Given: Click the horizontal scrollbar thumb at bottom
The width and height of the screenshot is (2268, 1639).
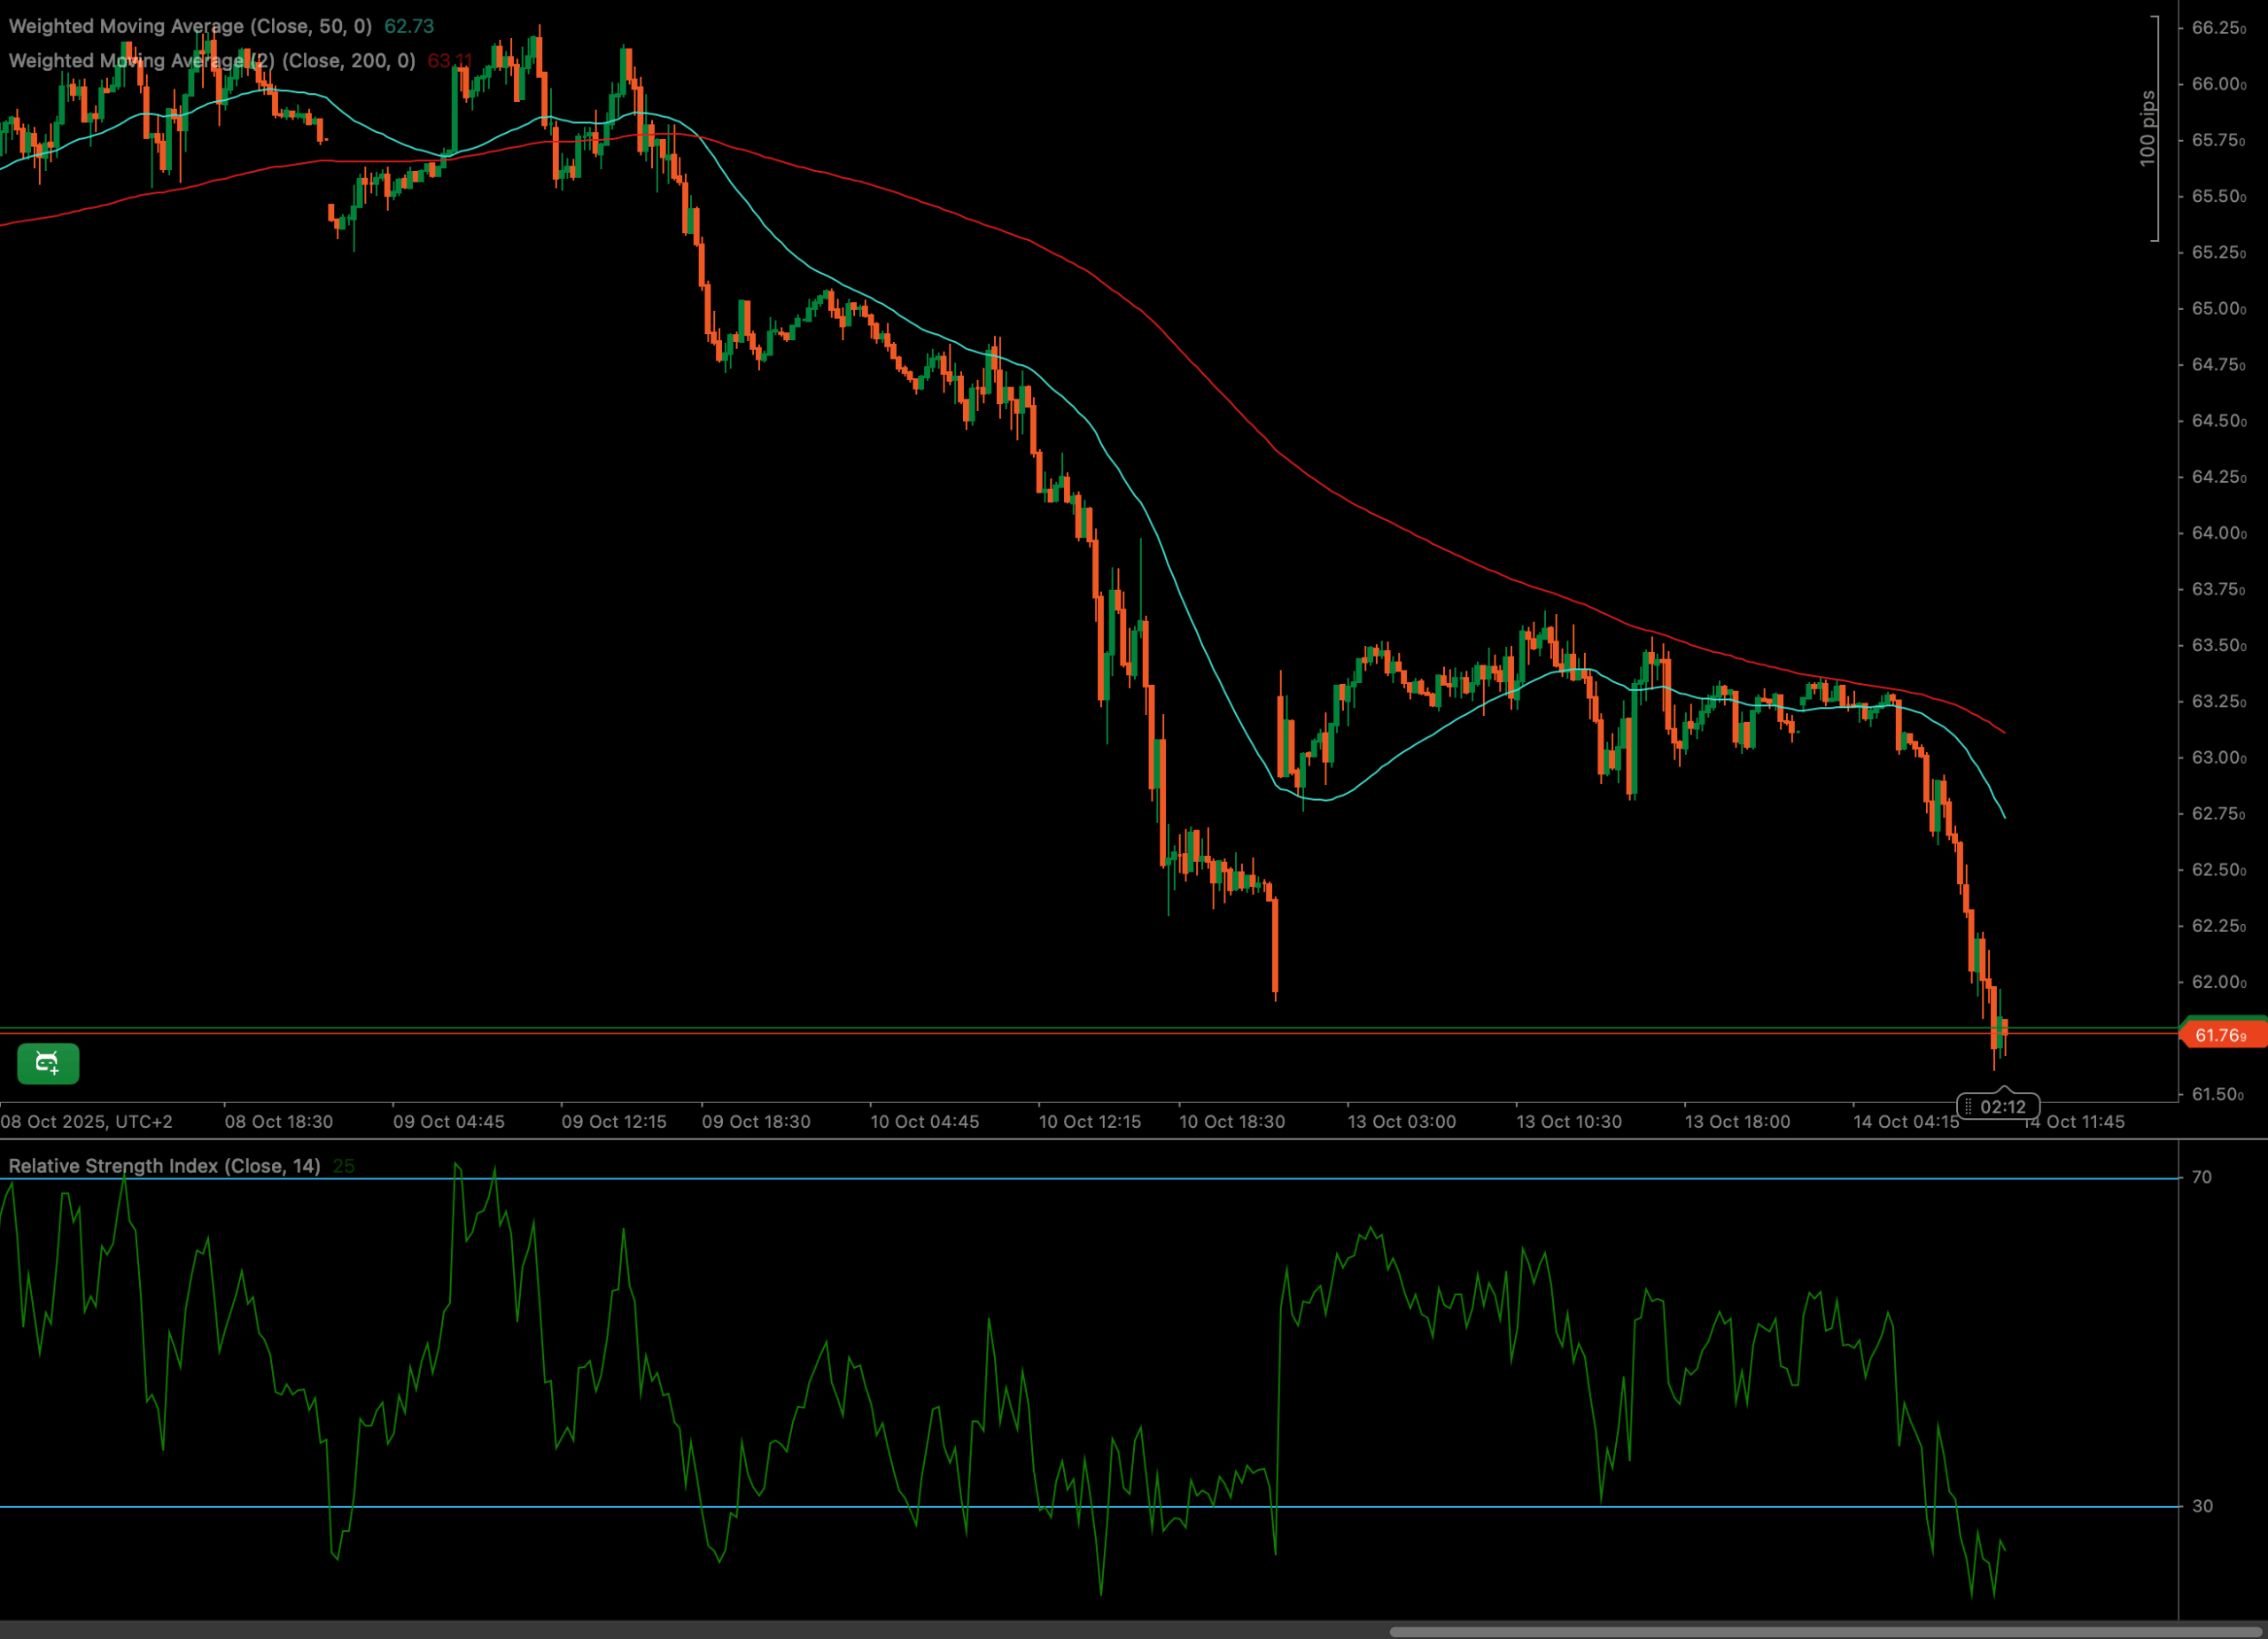Looking at the screenshot, I should pyautogui.click(x=1825, y=1632).
